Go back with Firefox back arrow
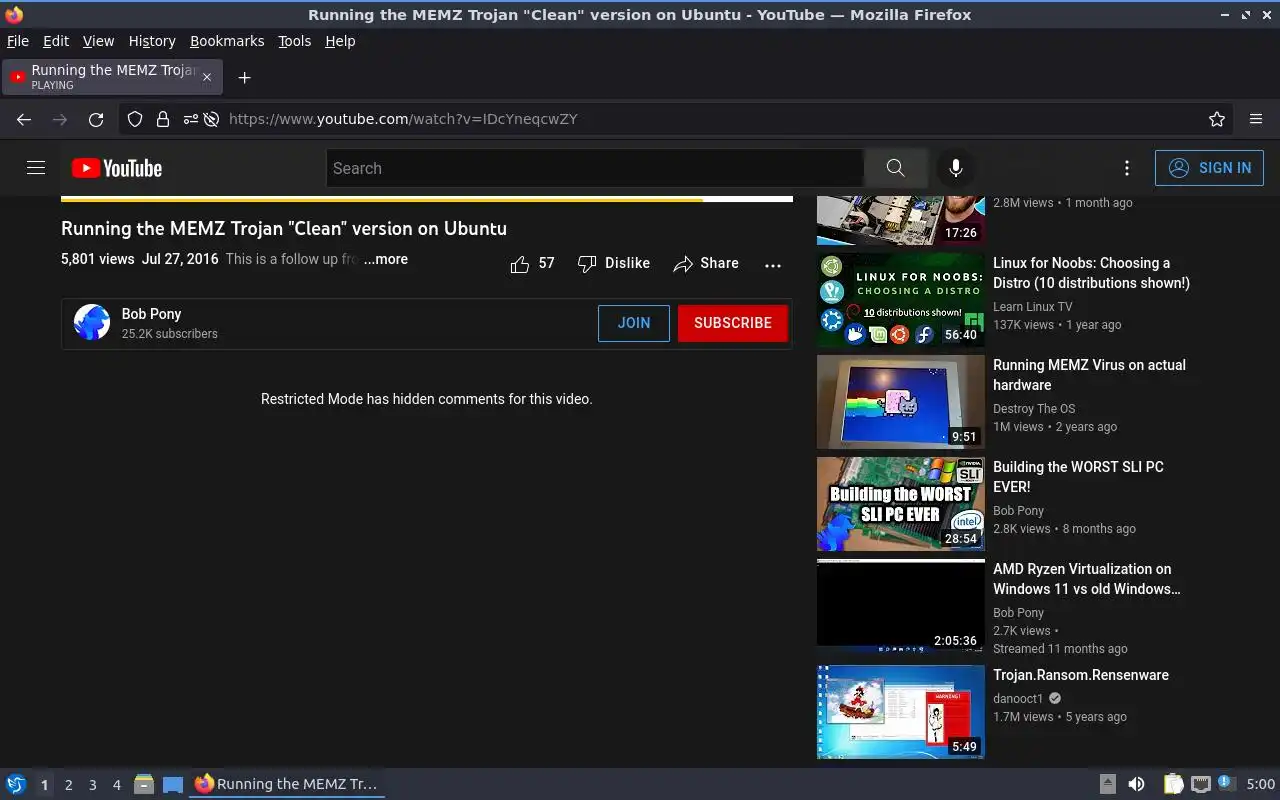 [24, 119]
